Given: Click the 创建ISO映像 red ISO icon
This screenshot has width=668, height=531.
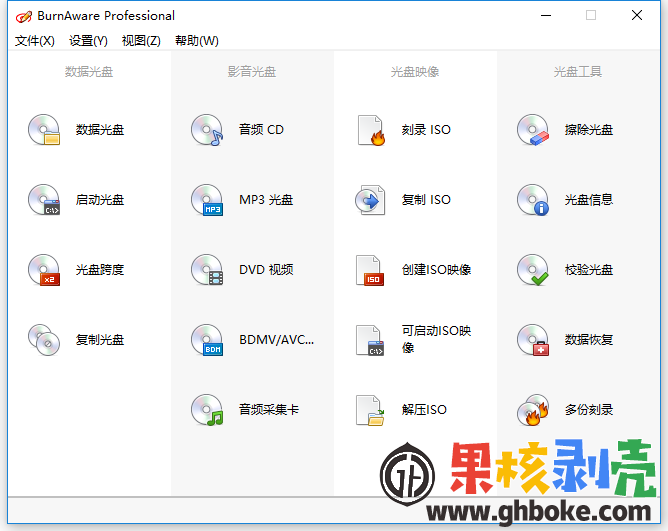Looking at the screenshot, I should [x=370, y=270].
